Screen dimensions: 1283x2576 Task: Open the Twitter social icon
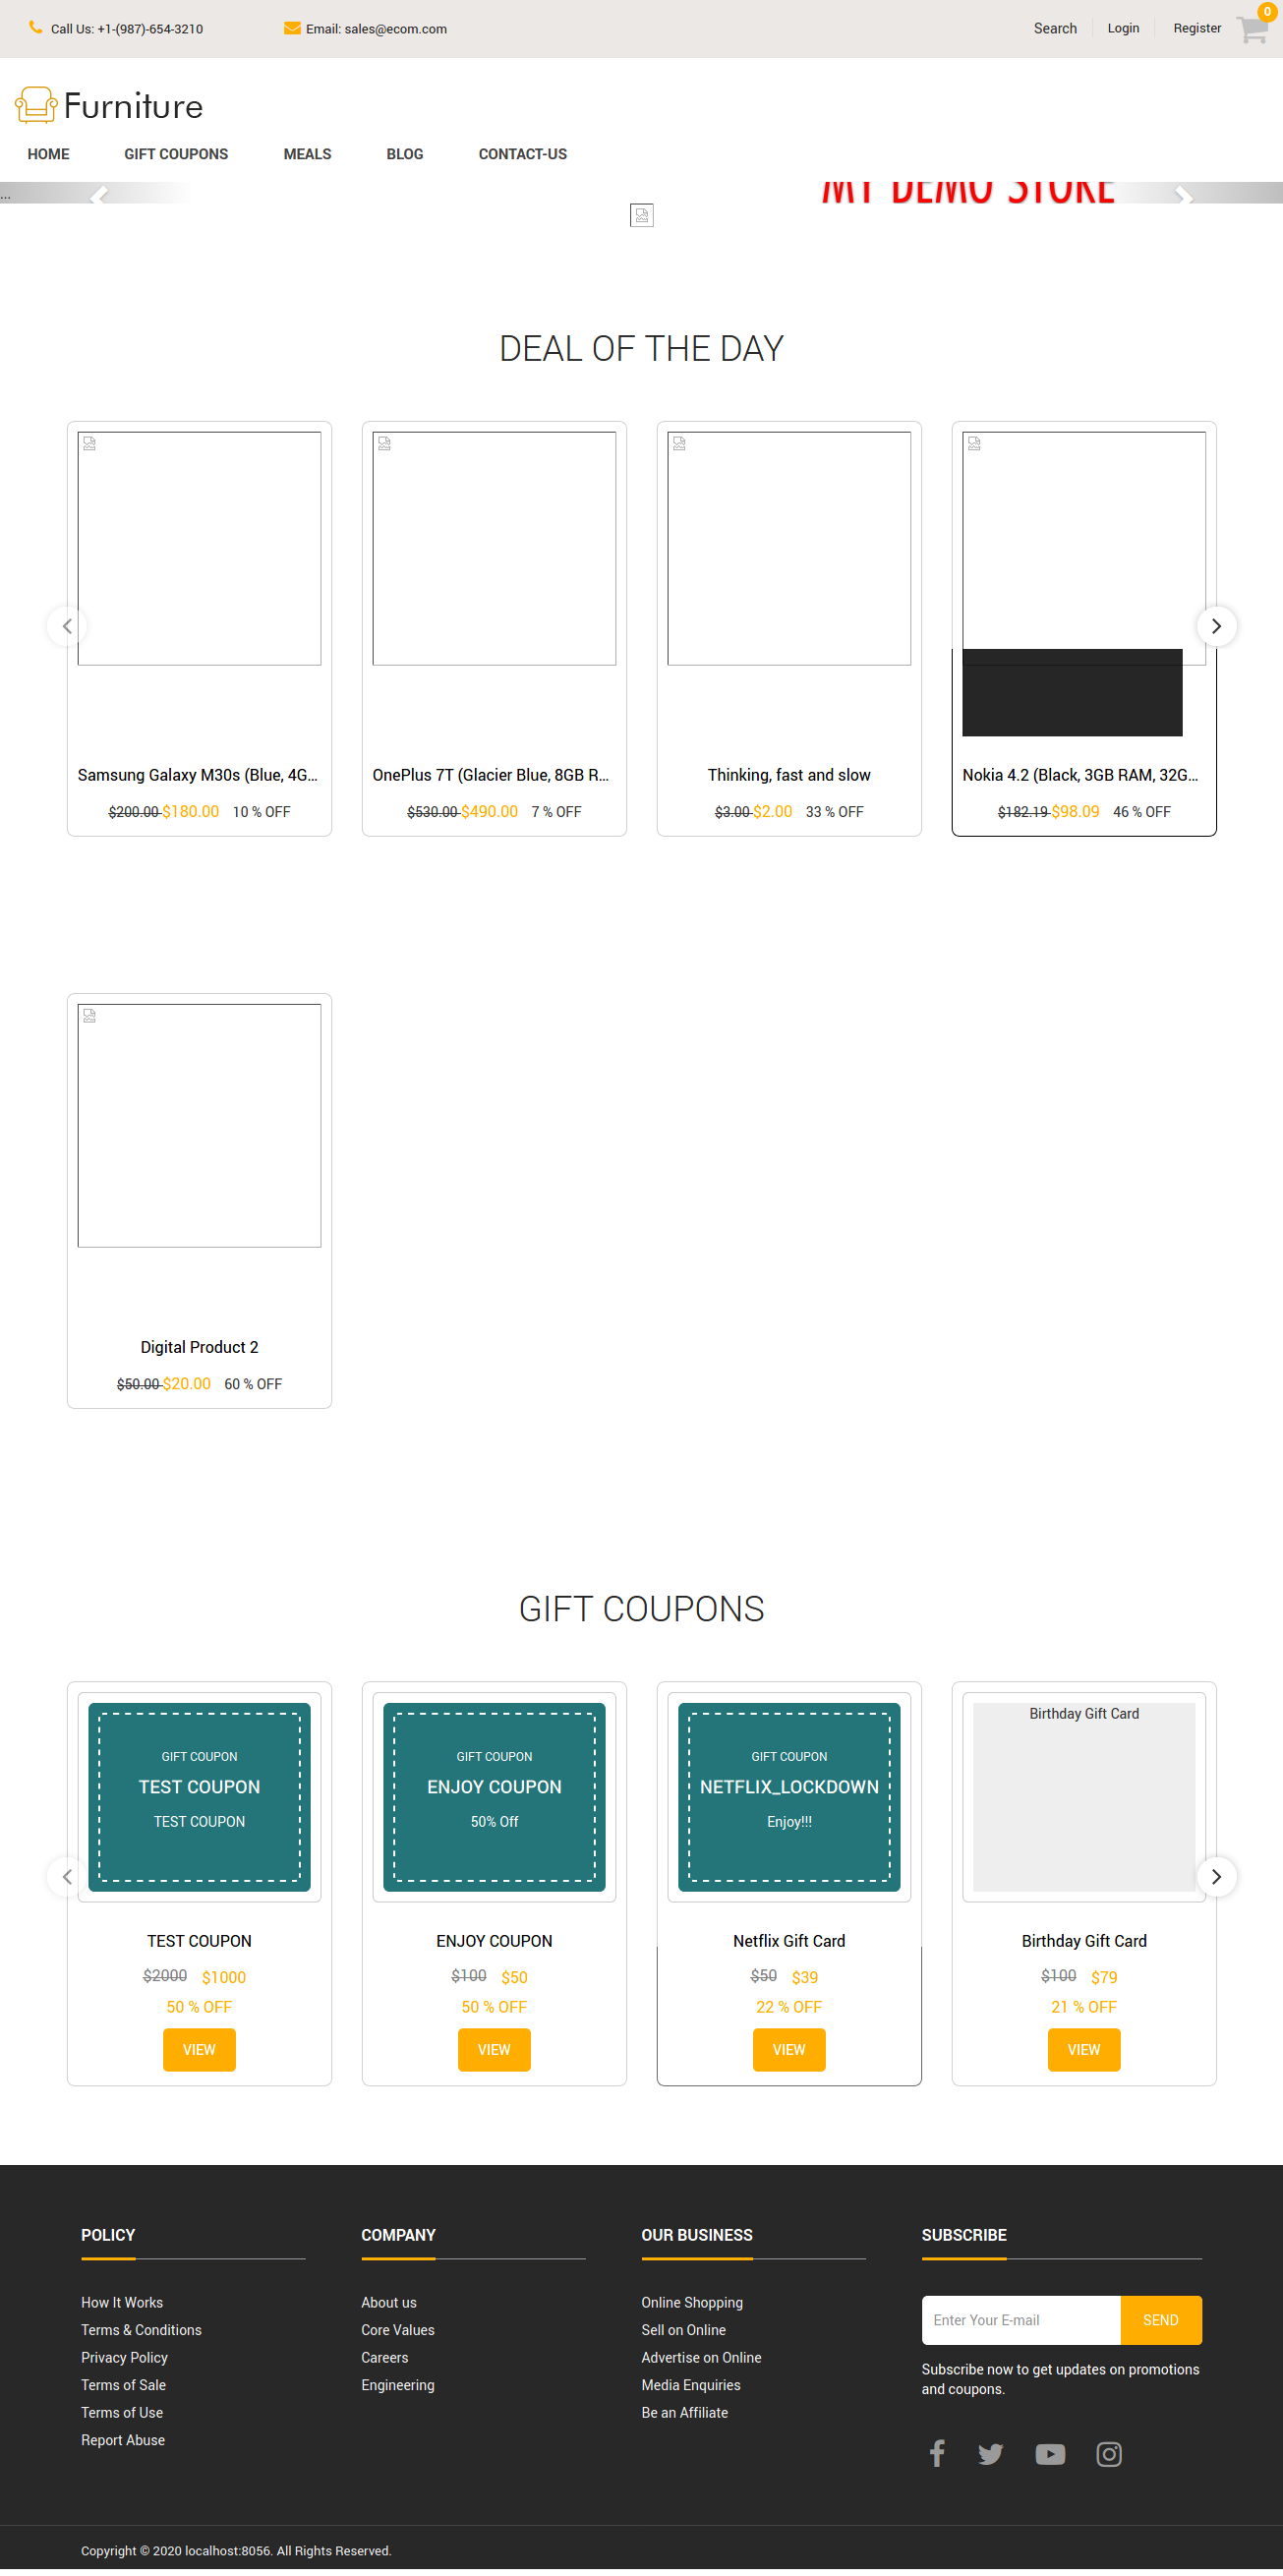(x=990, y=2453)
